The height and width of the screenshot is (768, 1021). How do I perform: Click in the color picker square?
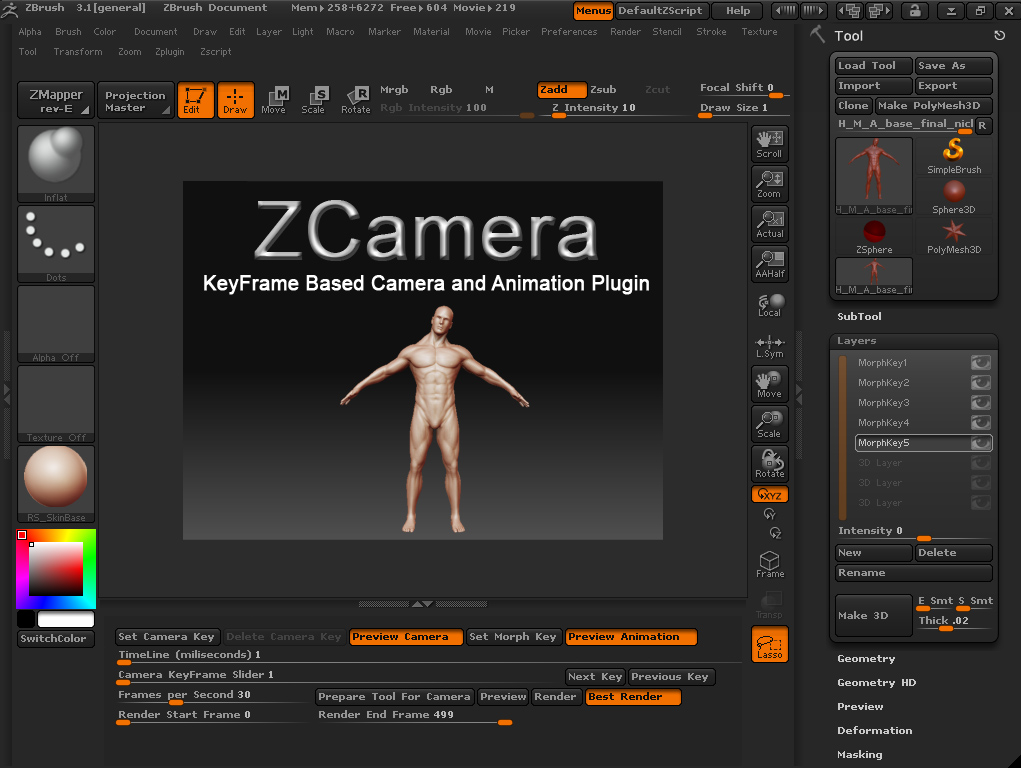56,569
